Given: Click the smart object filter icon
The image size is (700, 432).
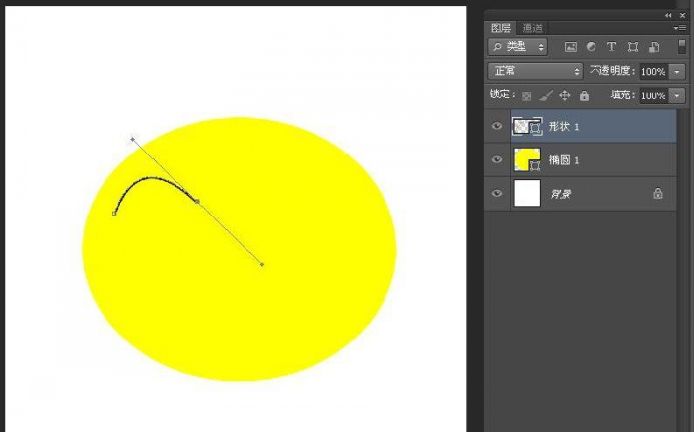Looking at the screenshot, I should point(654,47).
